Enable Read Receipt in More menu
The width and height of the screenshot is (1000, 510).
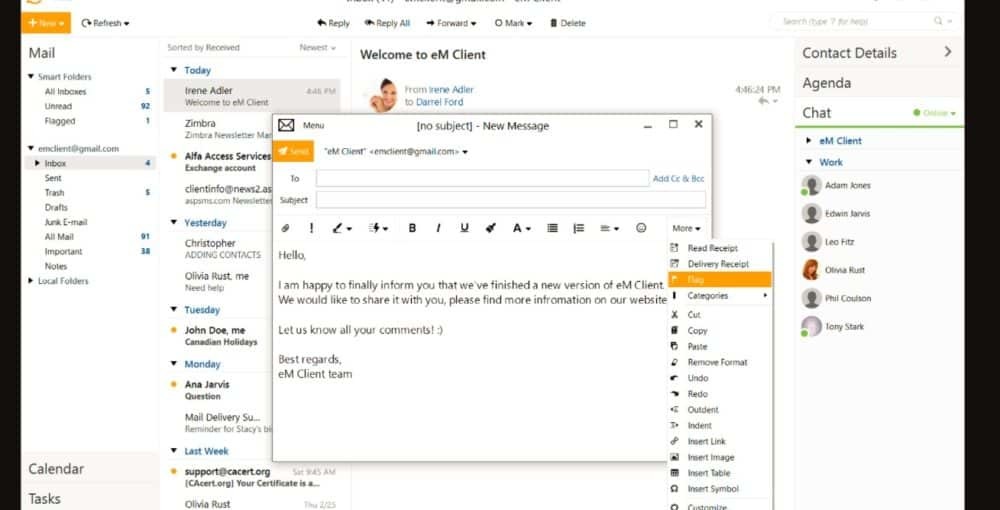click(x=712, y=248)
